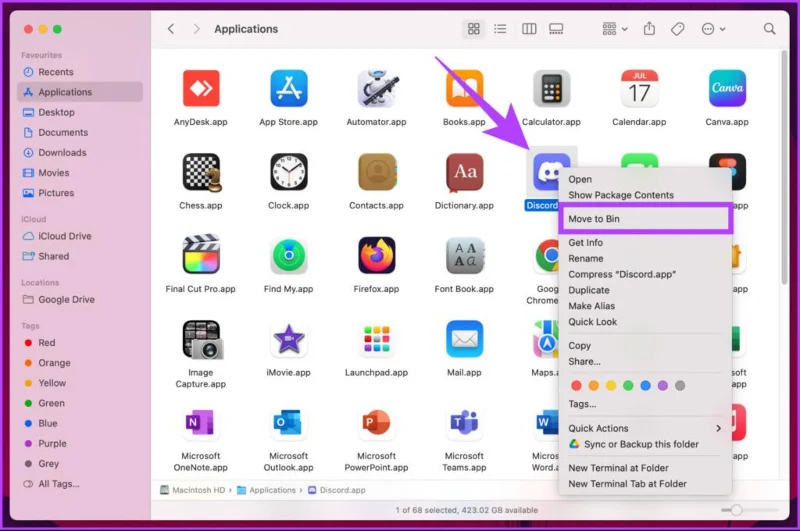Choose Sync or Backup this folder
The height and width of the screenshot is (531, 800).
(x=645, y=444)
